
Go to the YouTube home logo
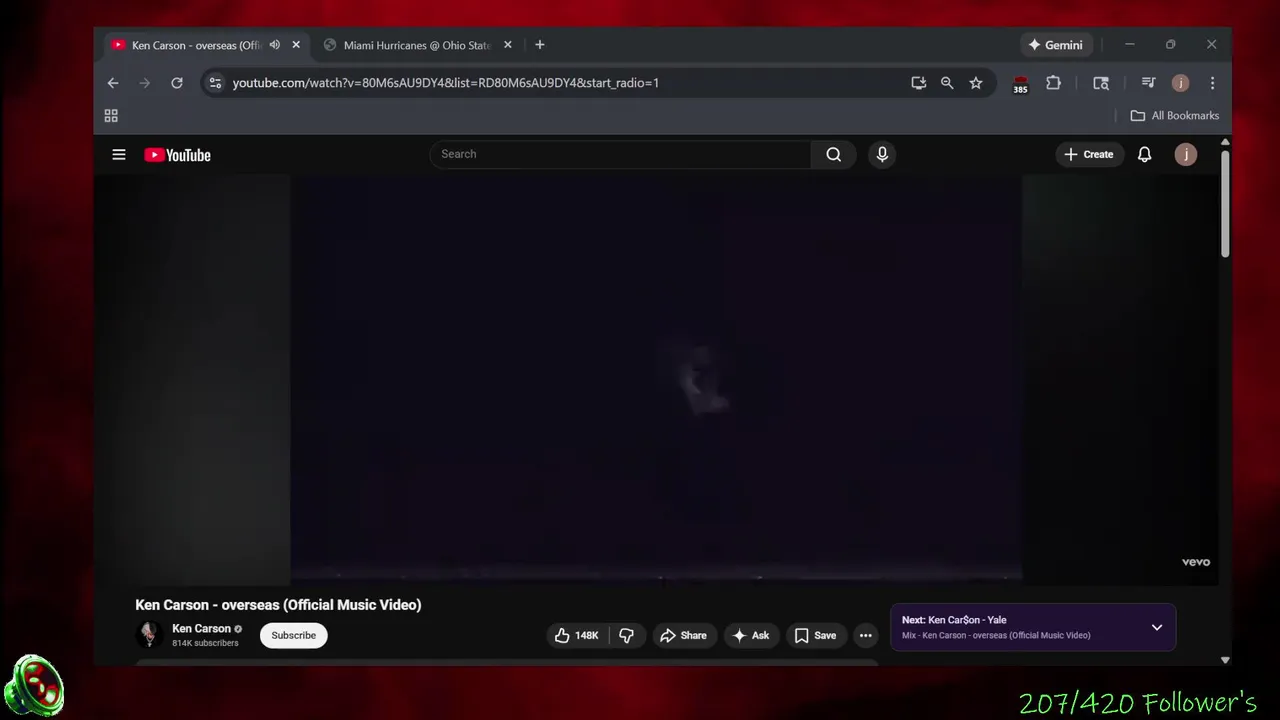coord(177,155)
